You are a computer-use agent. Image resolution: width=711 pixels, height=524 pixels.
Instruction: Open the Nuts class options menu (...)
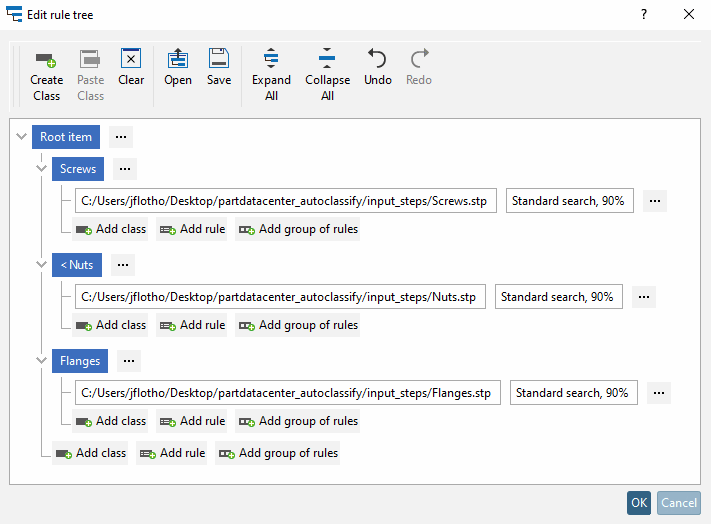[x=123, y=265]
